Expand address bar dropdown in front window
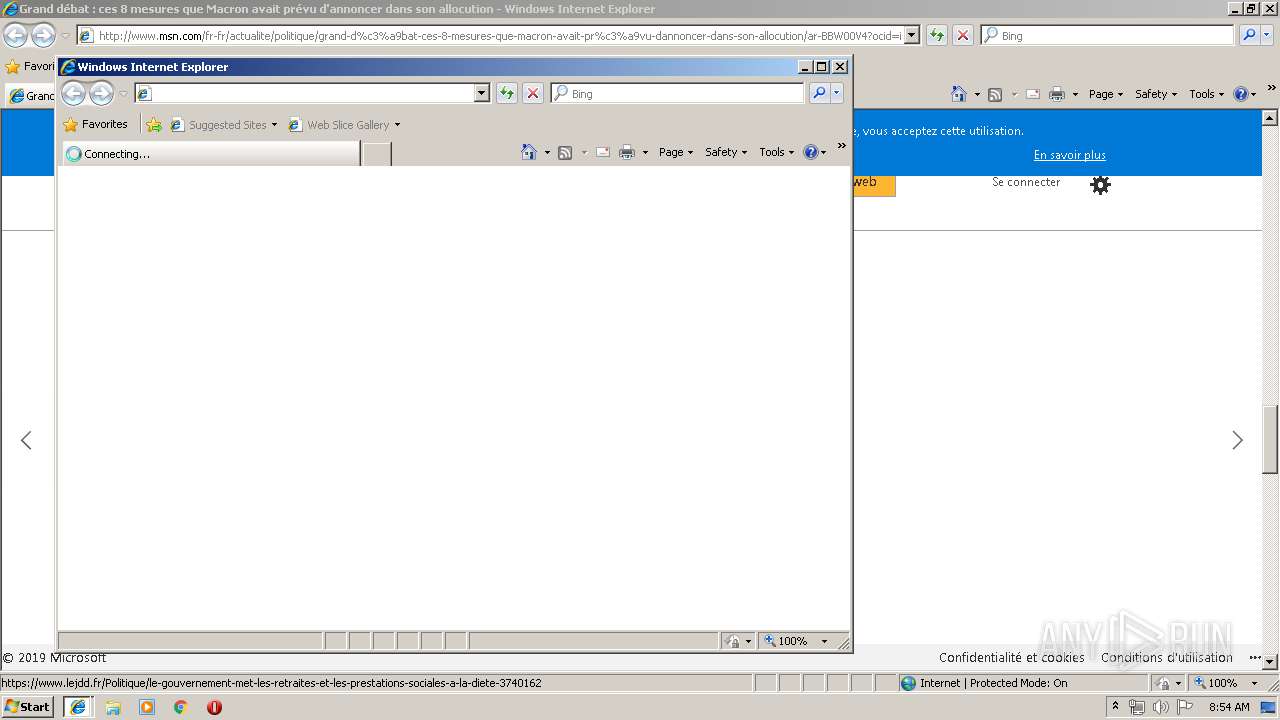 click(x=481, y=93)
